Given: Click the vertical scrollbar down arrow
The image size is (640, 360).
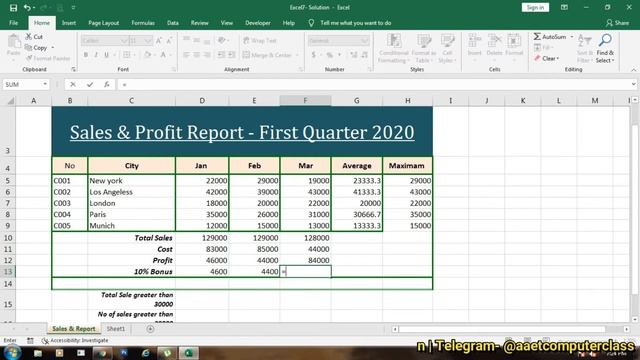Looking at the screenshot, I should [x=635, y=320].
